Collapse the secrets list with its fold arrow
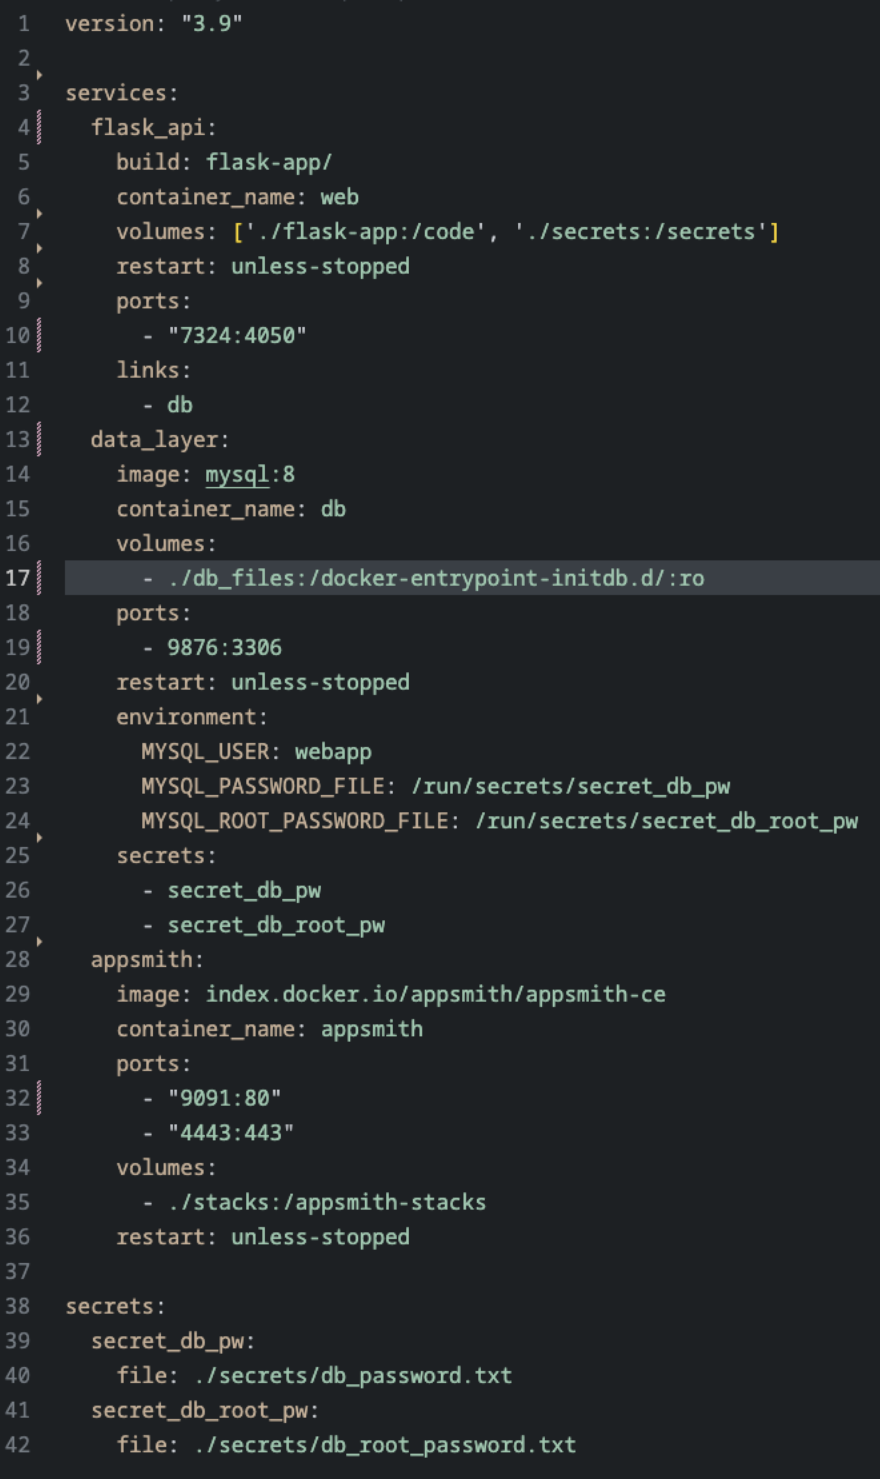The width and height of the screenshot is (880, 1480). pos(39,838)
